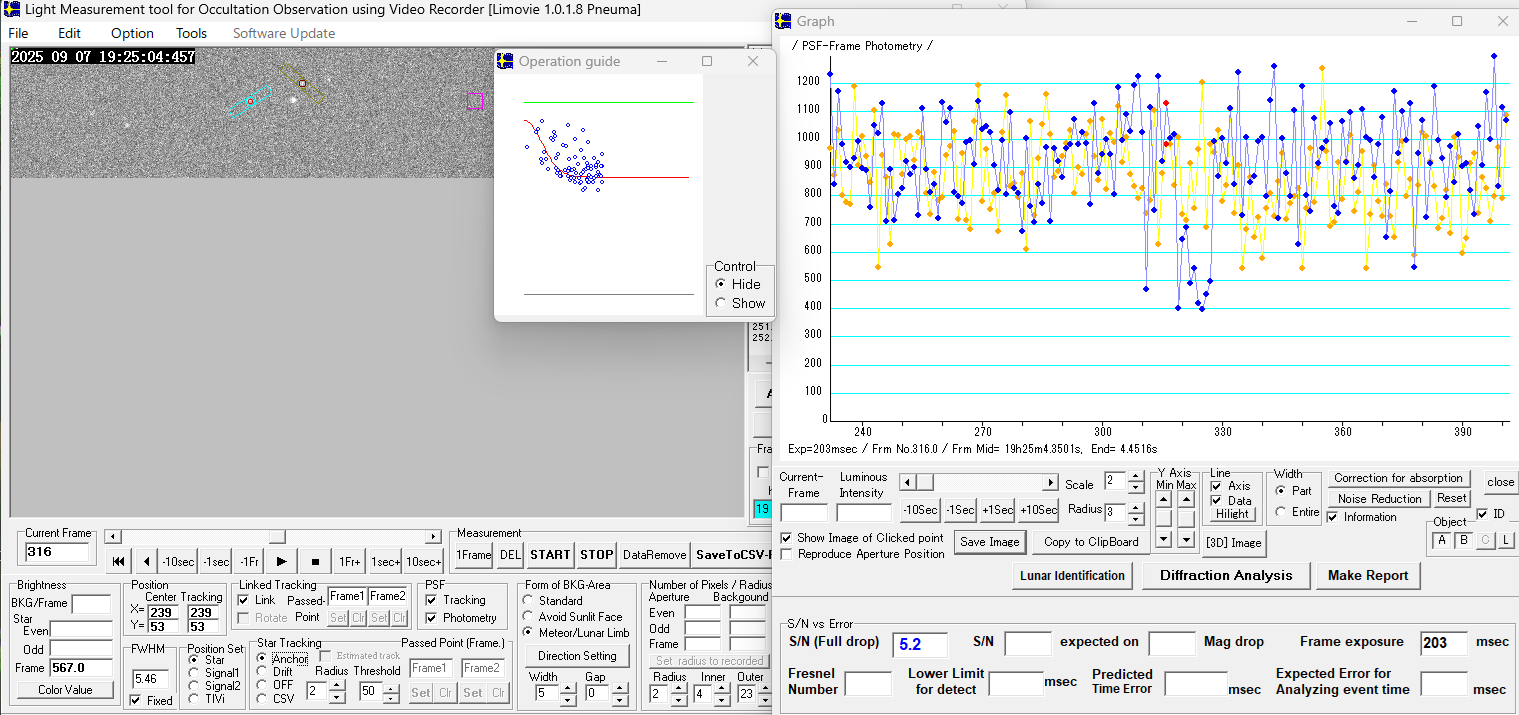The height and width of the screenshot is (715, 1519).
Task: Select object L in Object group
Action: pyautogui.click(x=1505, y=540)
